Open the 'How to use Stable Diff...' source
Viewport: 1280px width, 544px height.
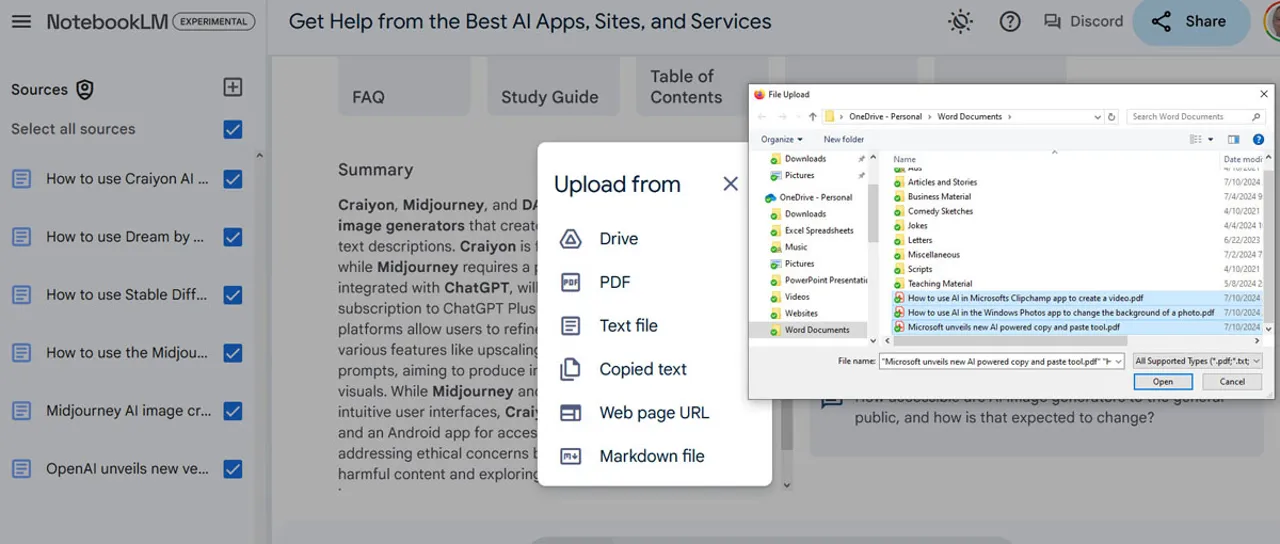pos(127,295)
